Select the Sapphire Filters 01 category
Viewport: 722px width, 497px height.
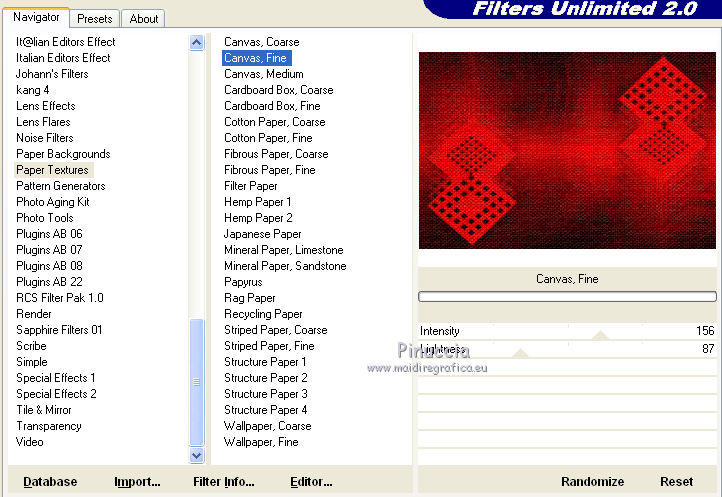tap(59, 330)
